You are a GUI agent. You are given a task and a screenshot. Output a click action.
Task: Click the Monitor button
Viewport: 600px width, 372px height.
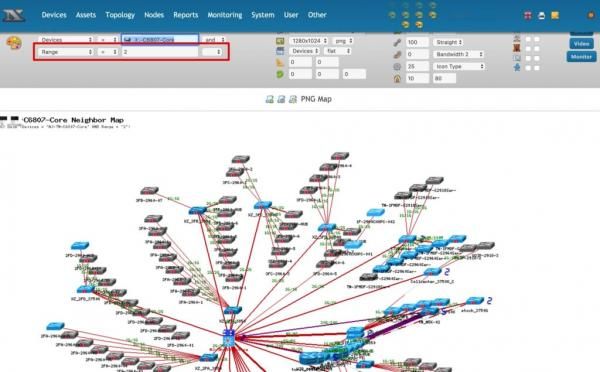click(x=581, y=57)
